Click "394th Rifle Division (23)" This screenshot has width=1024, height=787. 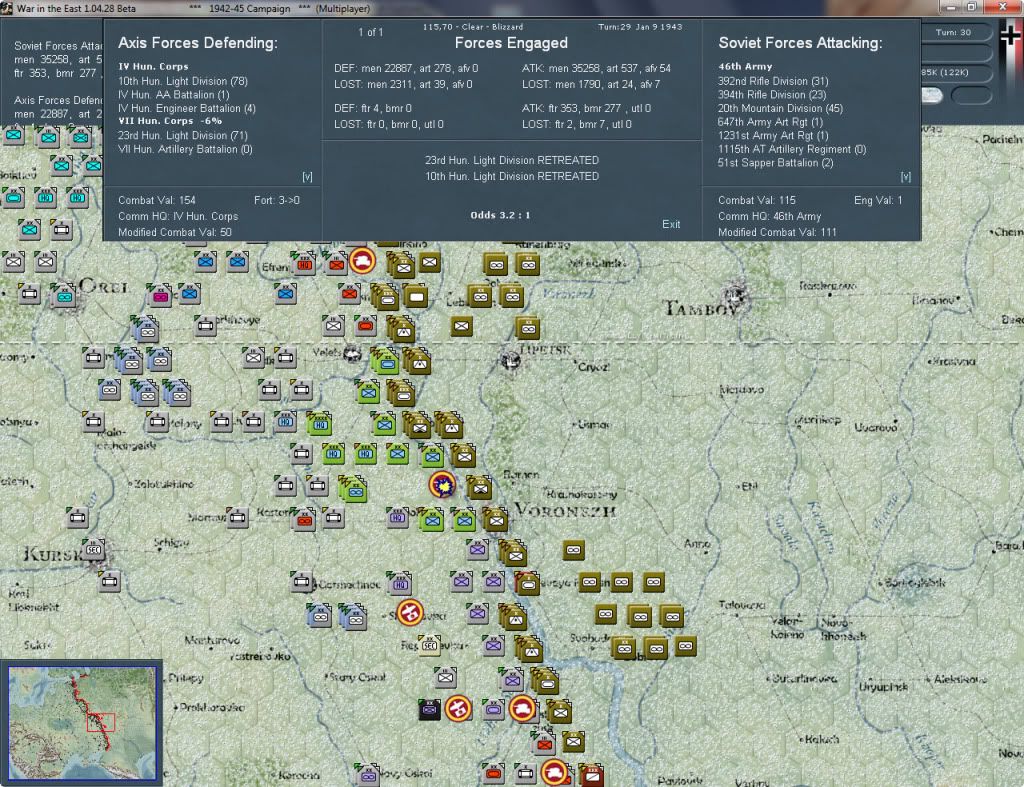[772, 95]
